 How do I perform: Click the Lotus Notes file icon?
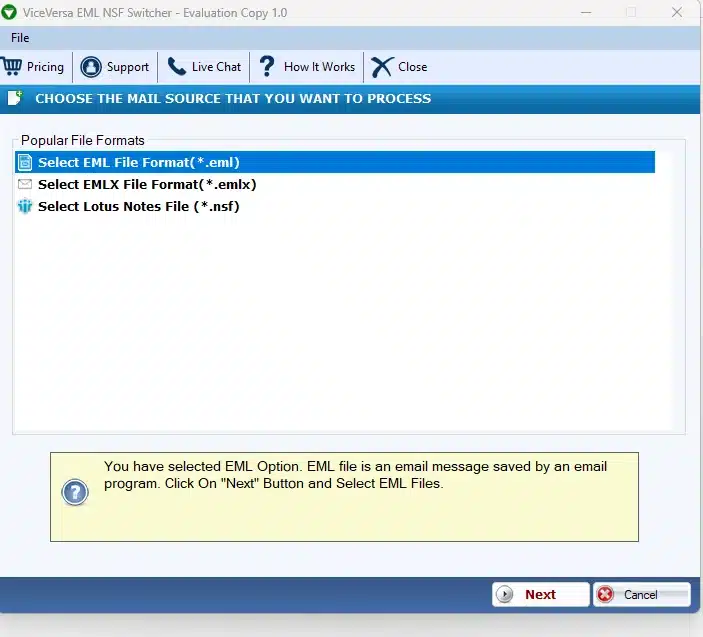[25, 207]
